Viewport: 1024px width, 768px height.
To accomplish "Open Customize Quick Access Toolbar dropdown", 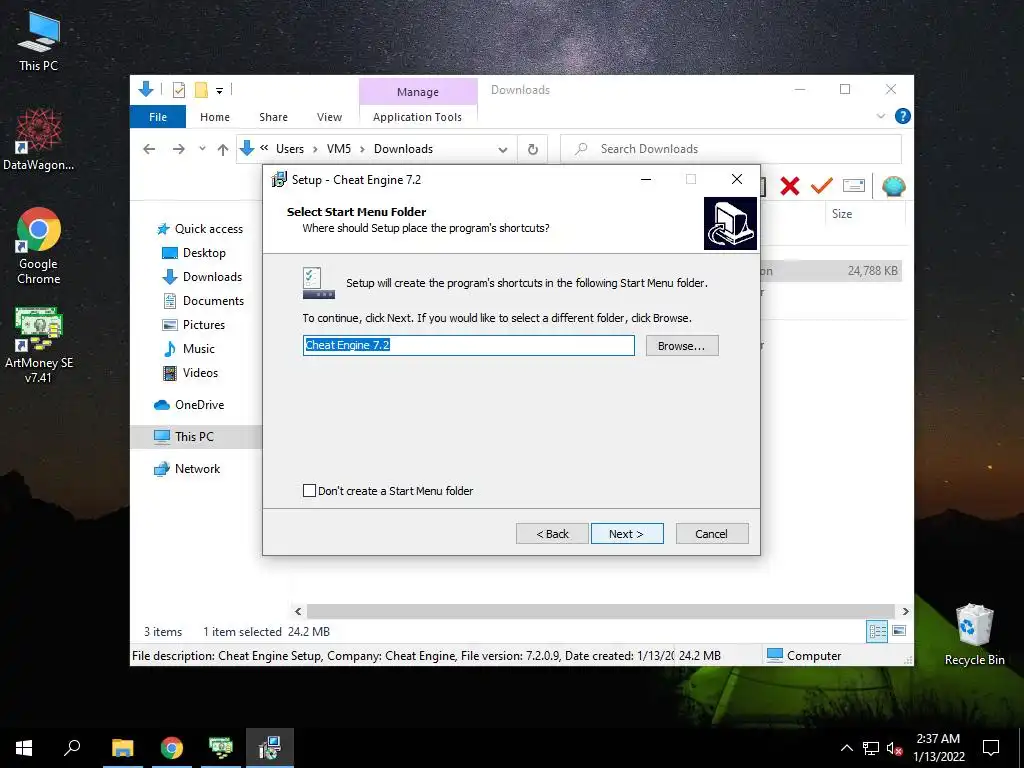I will [x=219, y=91].
